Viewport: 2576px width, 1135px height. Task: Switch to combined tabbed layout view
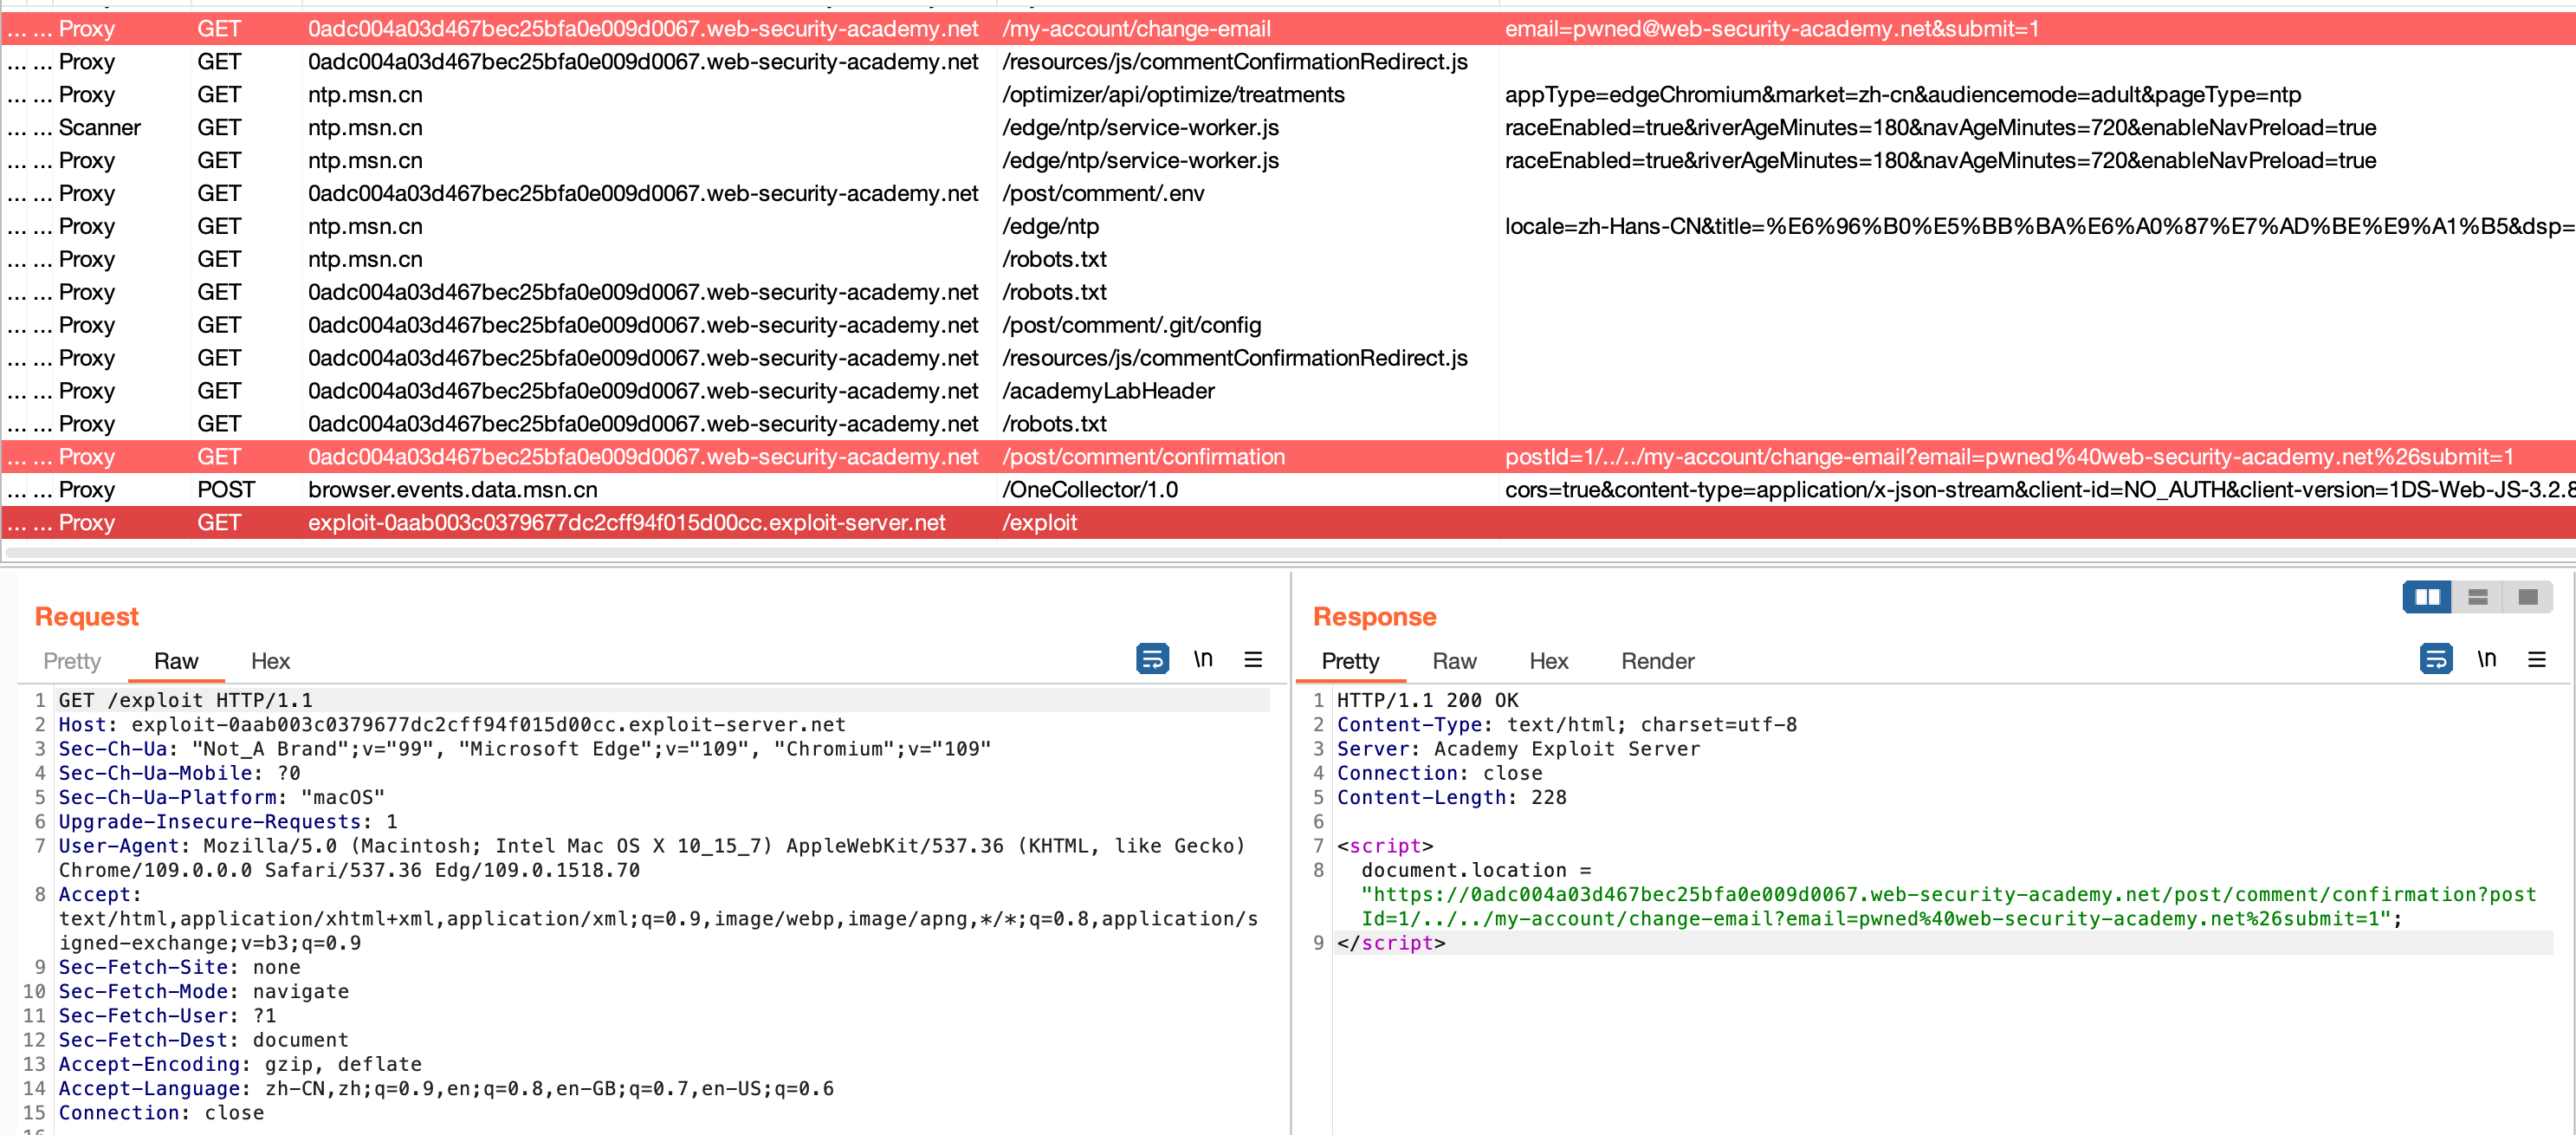2528,597
